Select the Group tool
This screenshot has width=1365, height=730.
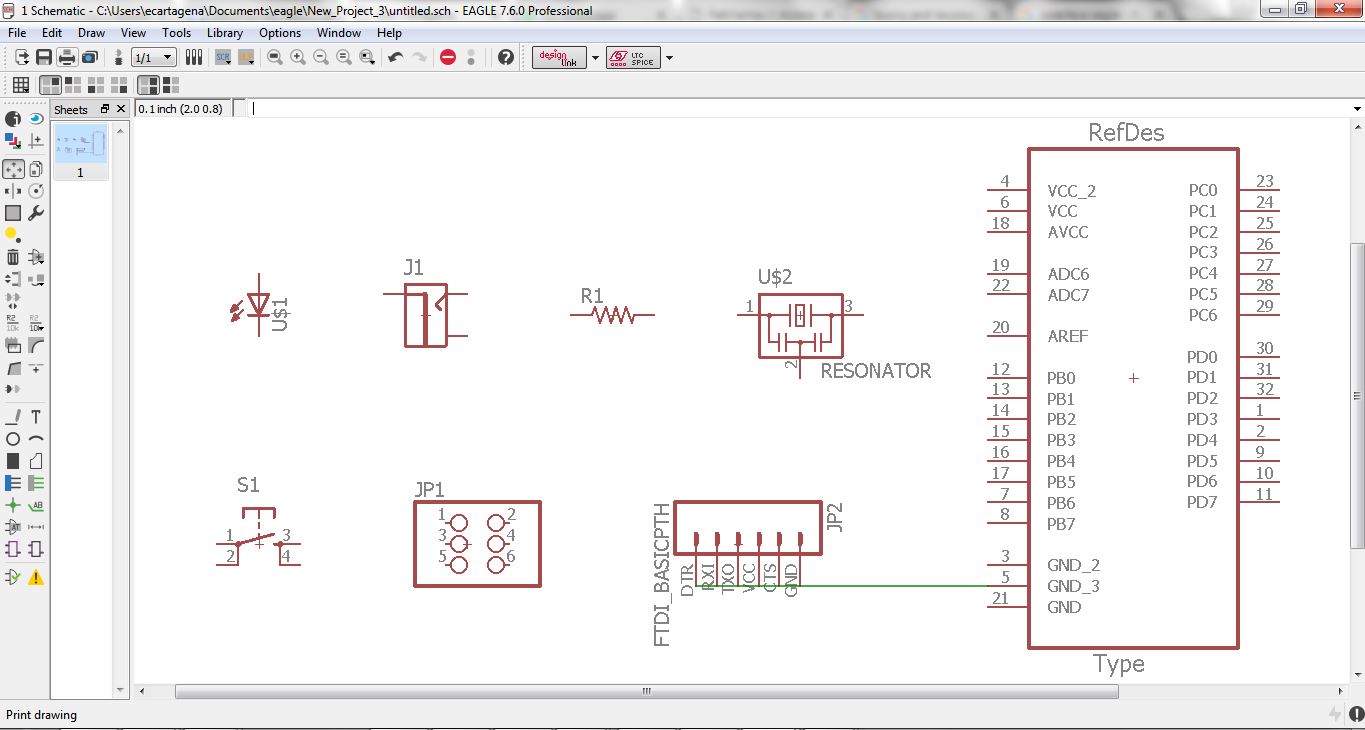[x=13, y=213]
